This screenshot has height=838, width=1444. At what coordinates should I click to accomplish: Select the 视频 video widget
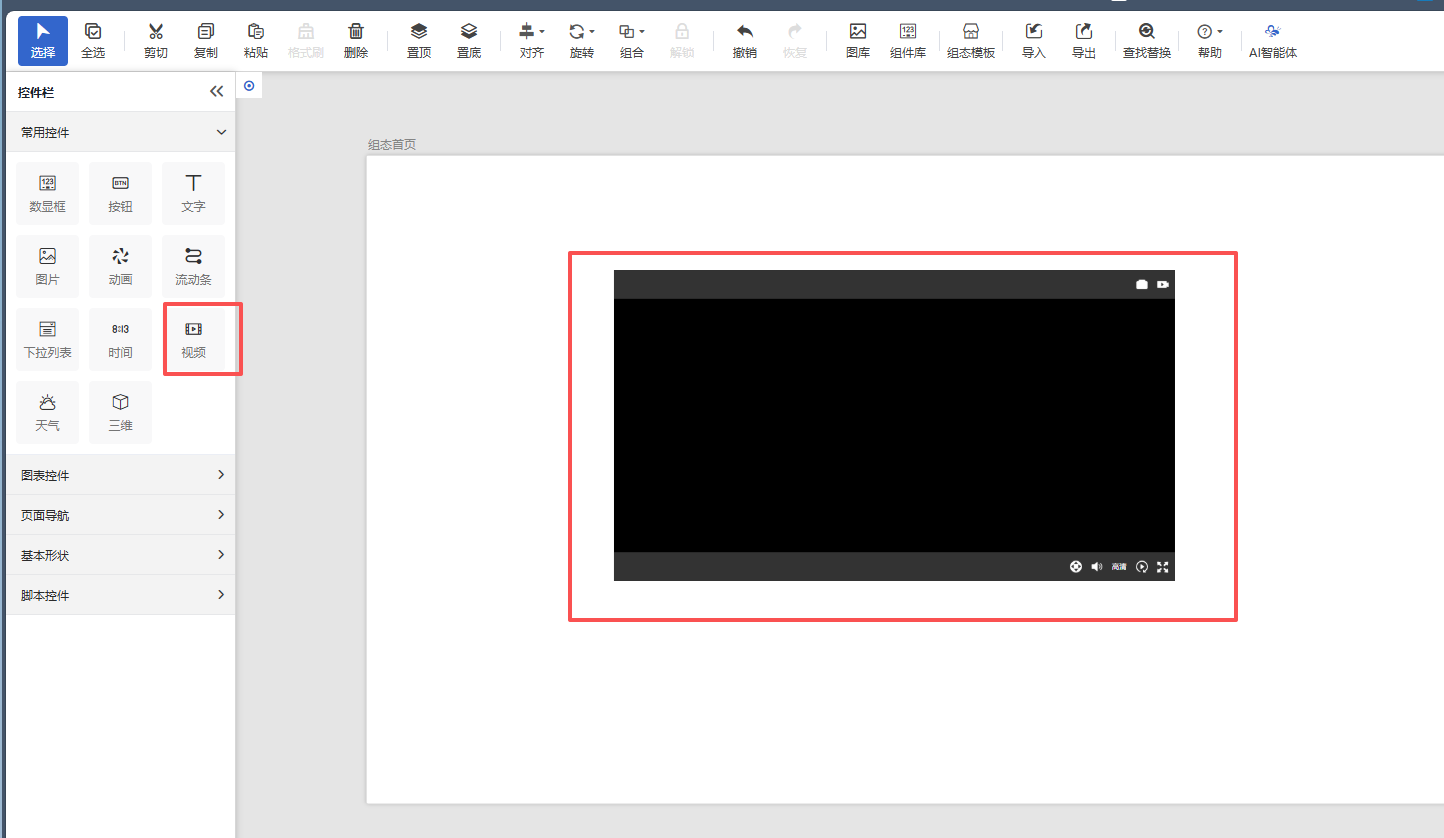click(x=193, y=340)
